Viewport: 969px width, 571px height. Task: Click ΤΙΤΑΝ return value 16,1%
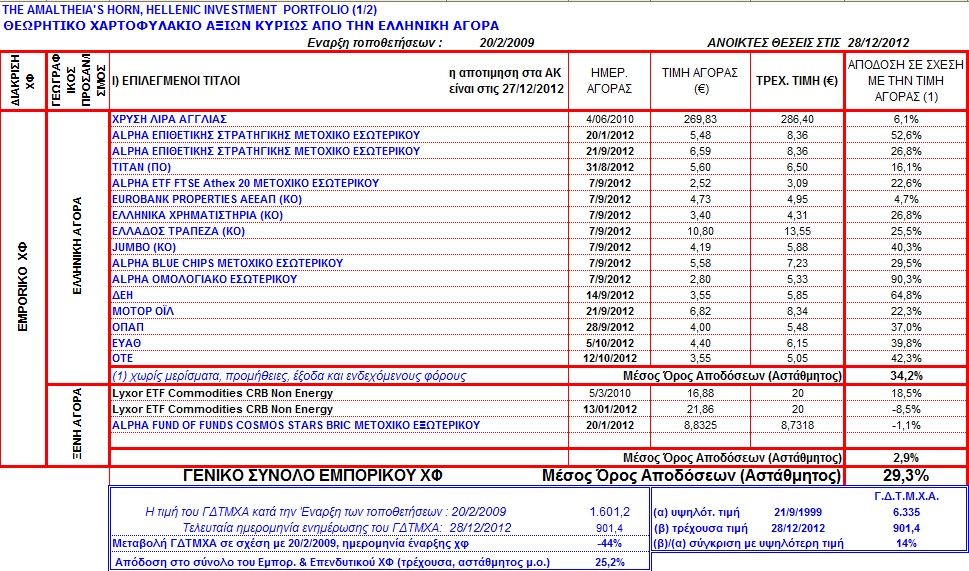[906, 167]
